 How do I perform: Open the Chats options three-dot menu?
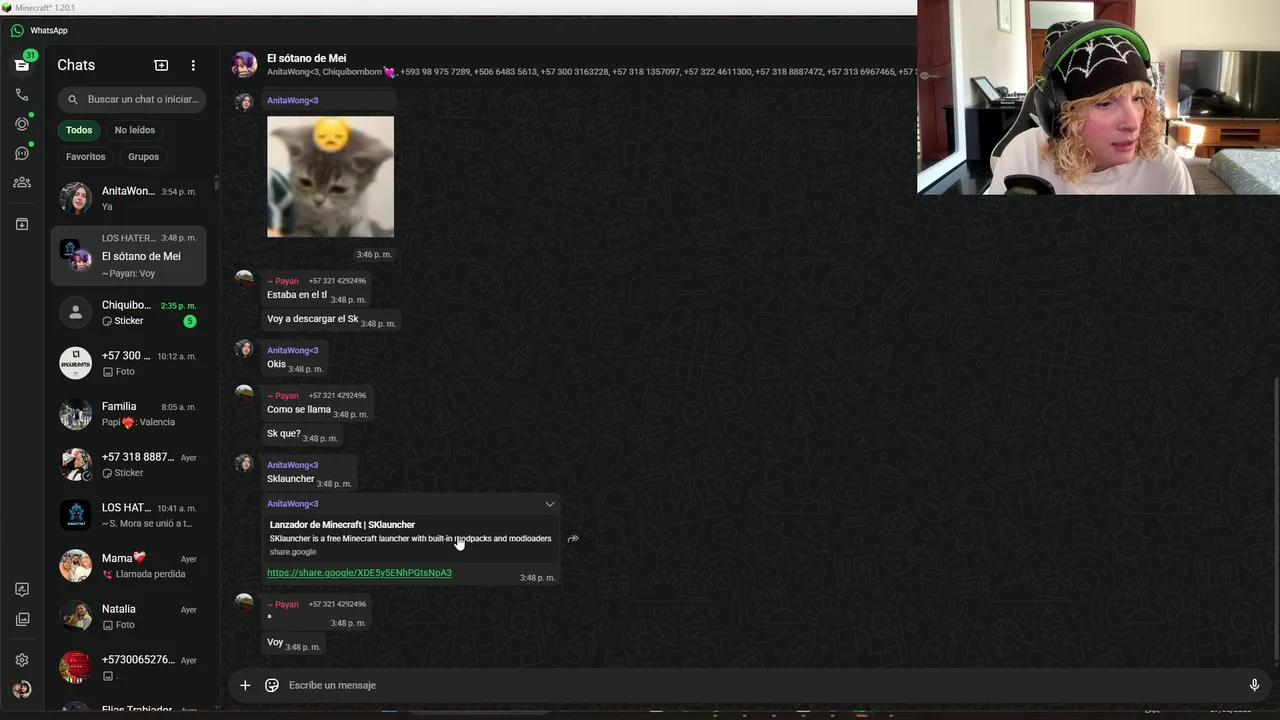pos(193,65)
